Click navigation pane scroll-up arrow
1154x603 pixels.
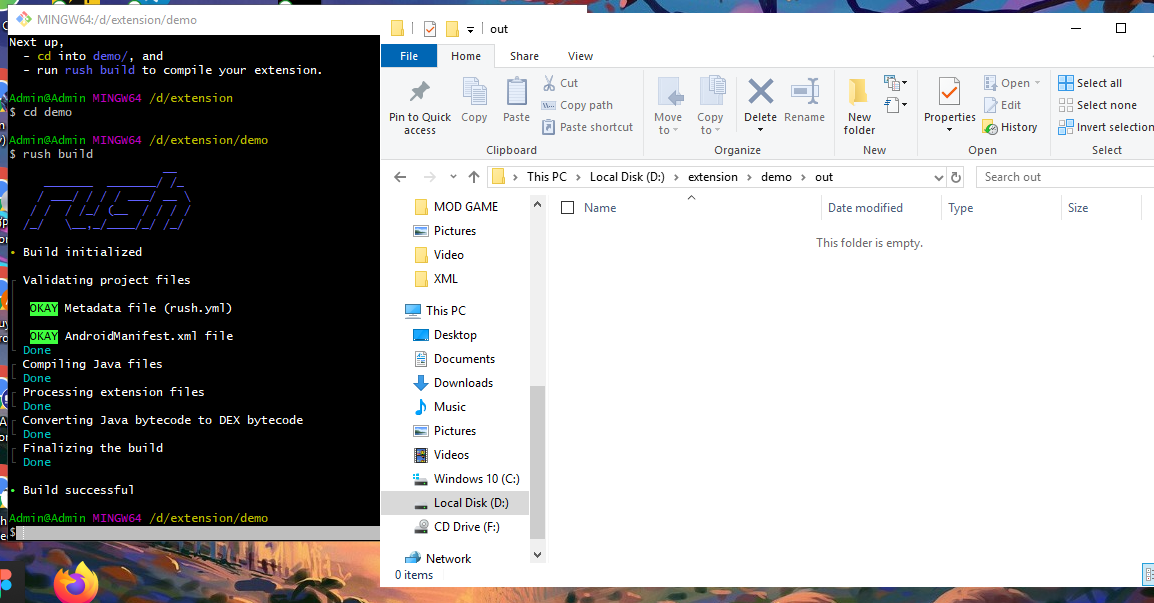[537, 204]
